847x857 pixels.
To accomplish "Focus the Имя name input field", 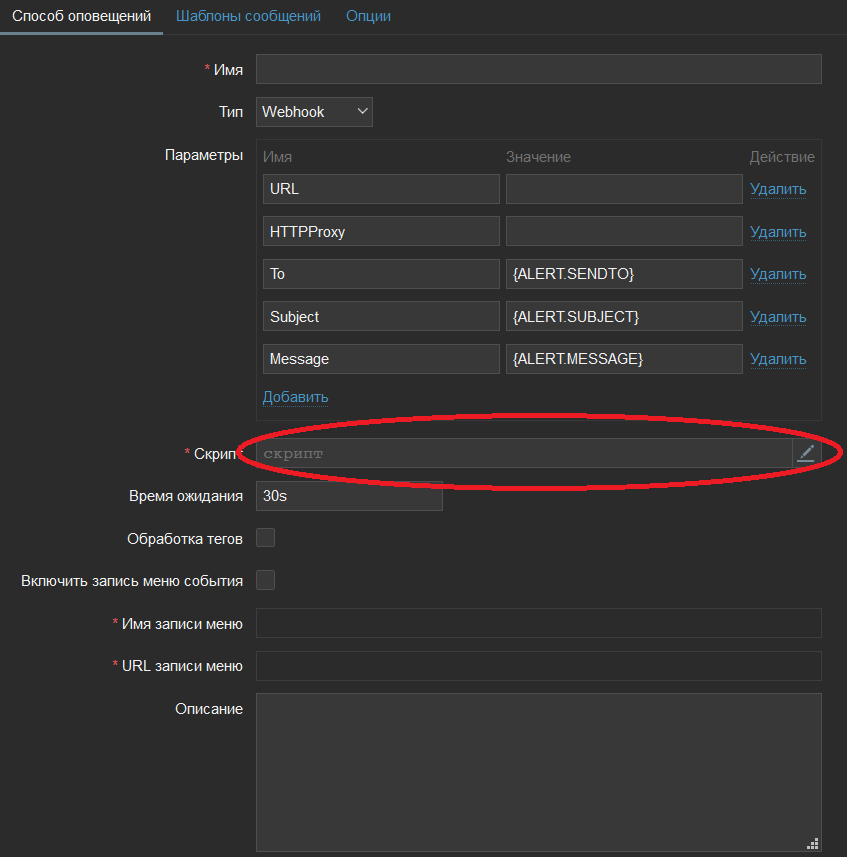I will (538, 69).
